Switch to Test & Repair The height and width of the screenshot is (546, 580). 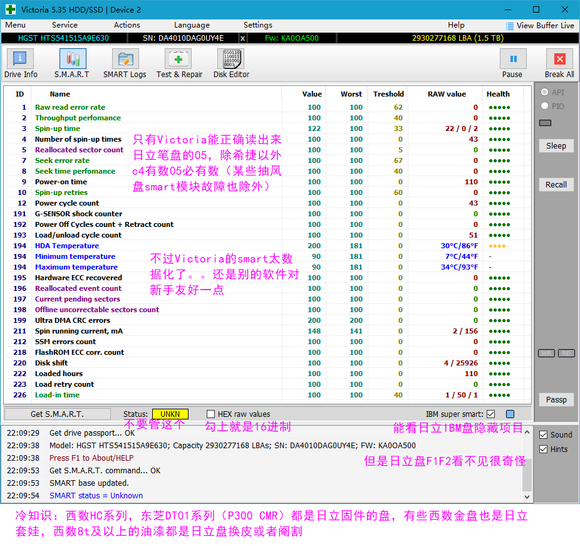[179, 63]
